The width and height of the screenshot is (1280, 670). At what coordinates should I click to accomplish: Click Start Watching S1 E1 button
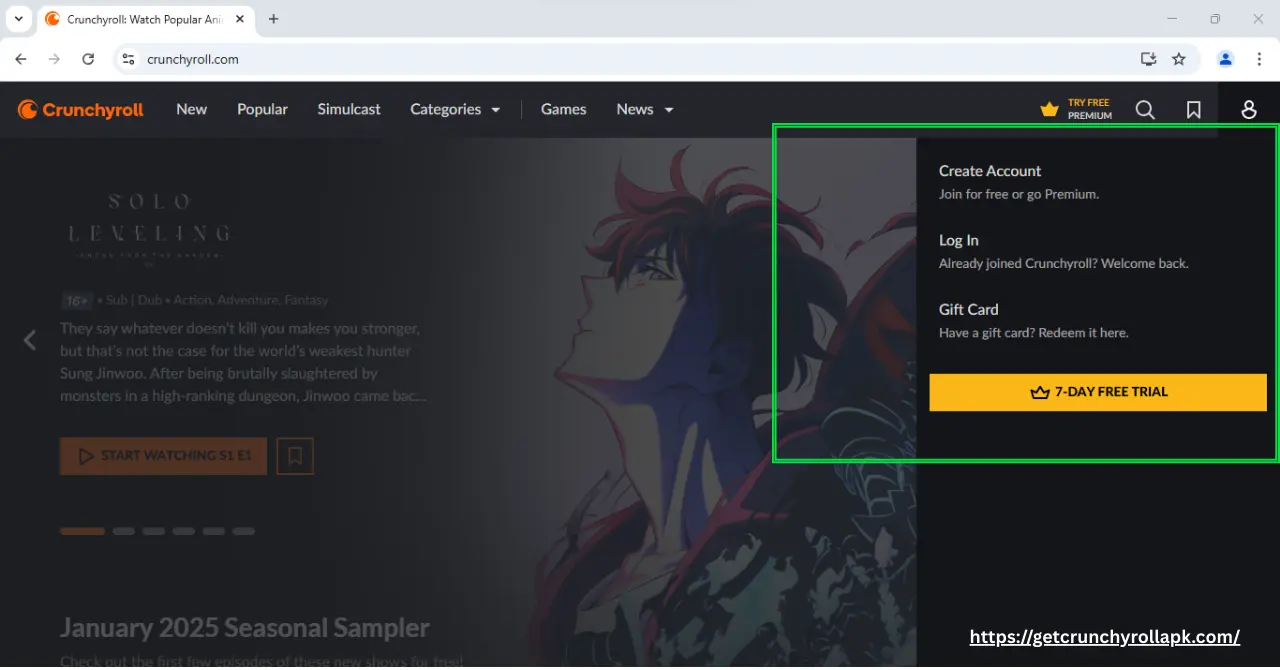click(x=163, y=456)
